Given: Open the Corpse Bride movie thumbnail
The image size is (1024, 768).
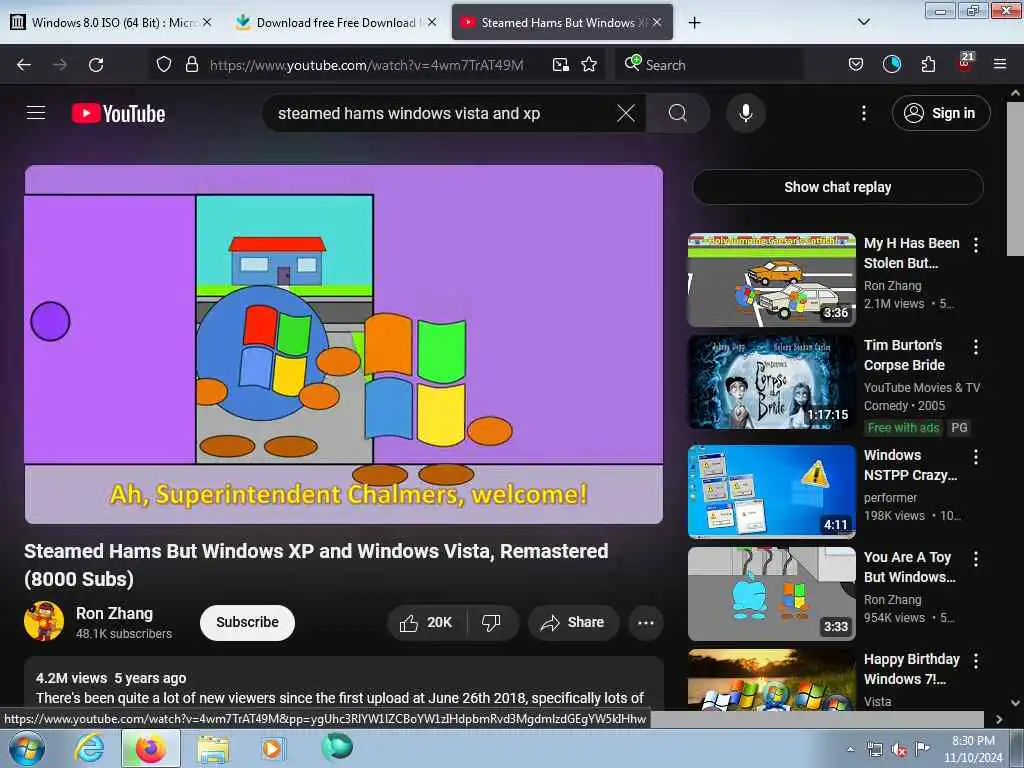Looking at the screenshot, I should 771,382.
